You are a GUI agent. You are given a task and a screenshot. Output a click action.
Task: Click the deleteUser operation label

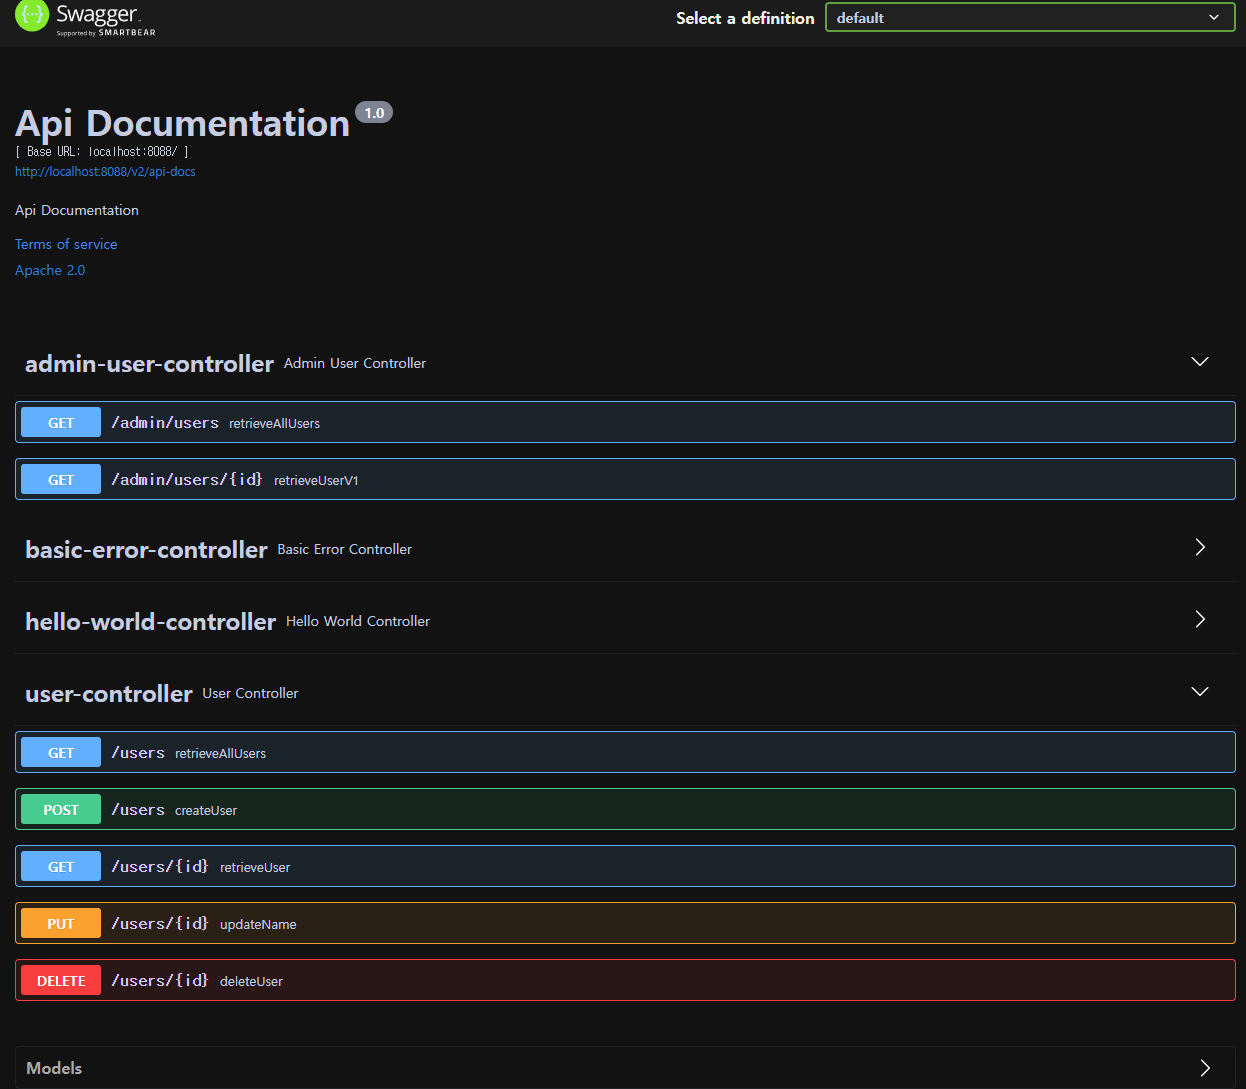[251, 982]
